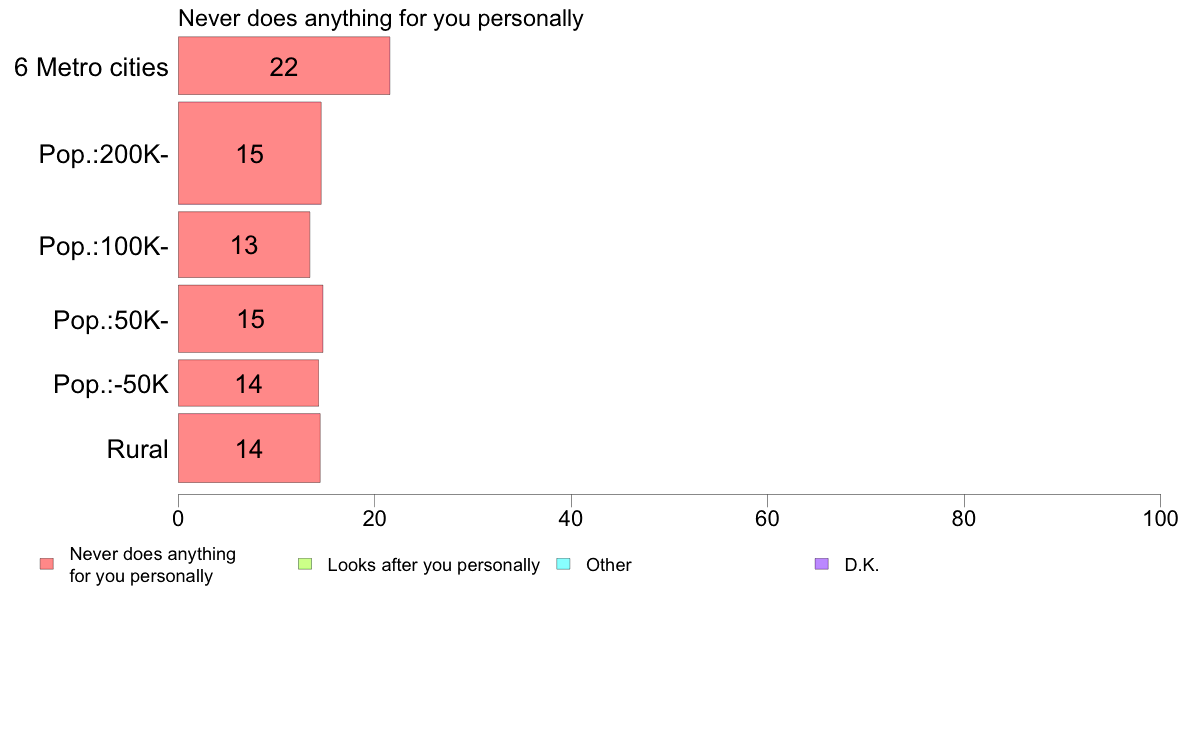Click the cyan 'Other' legend swatch
This screenshot has height=736, width=1188.
[564, 564]
